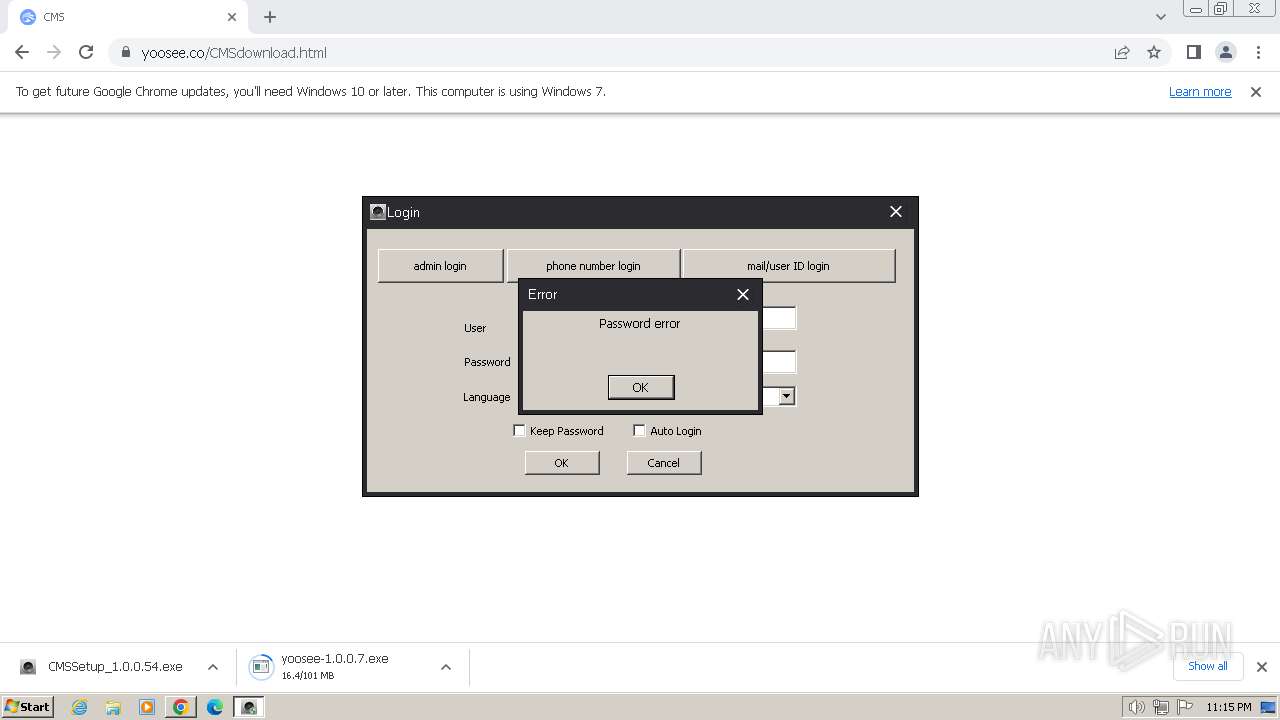Open Chrome side panel
Screen dimensions: 1280x720
click(x=1194, y=52)
